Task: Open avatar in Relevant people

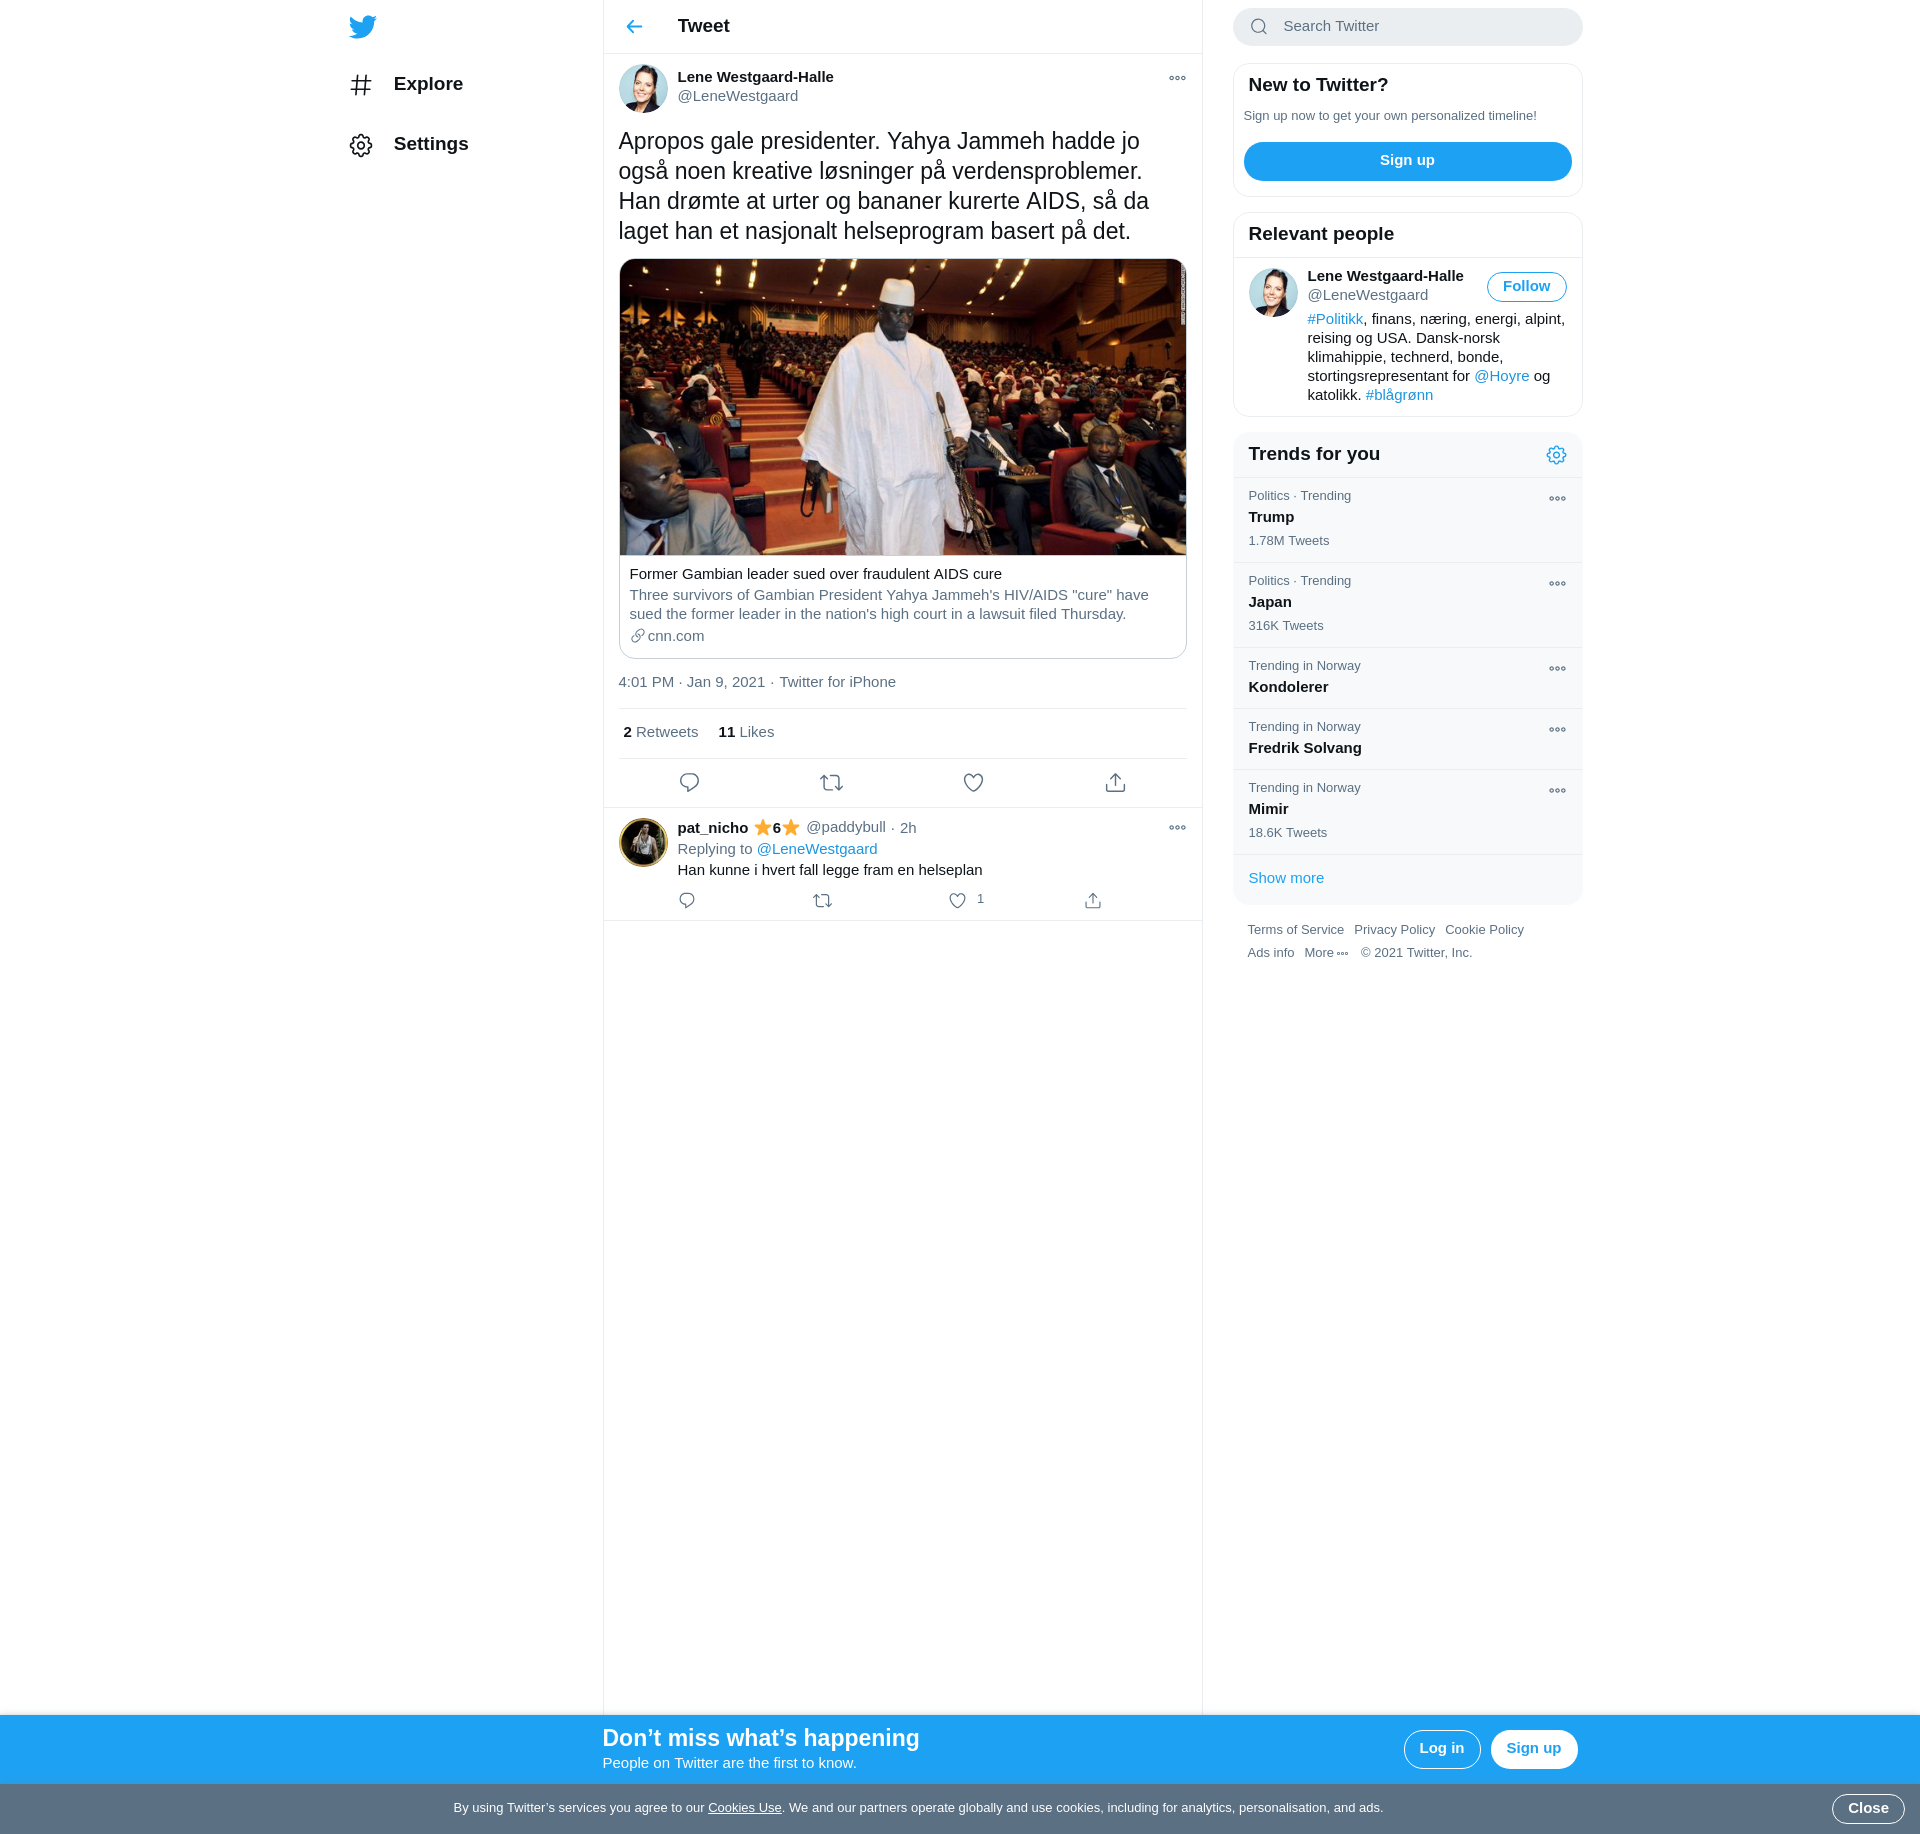Action: (x=1273, y=292)
